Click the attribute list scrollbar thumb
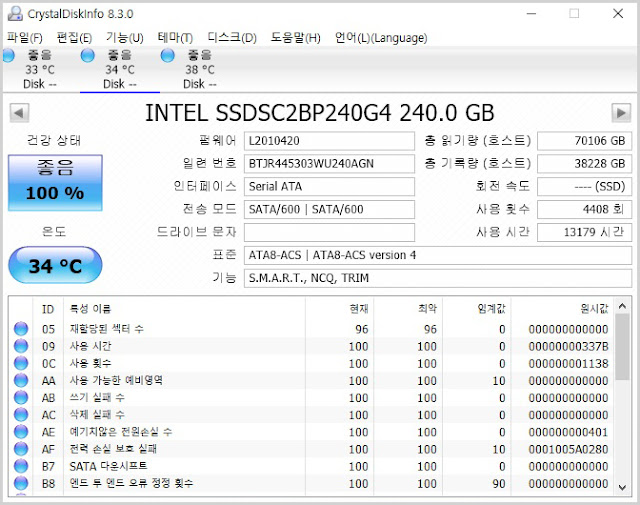The image size is (640, 505). pyautogui.click(x=622, y=347)
